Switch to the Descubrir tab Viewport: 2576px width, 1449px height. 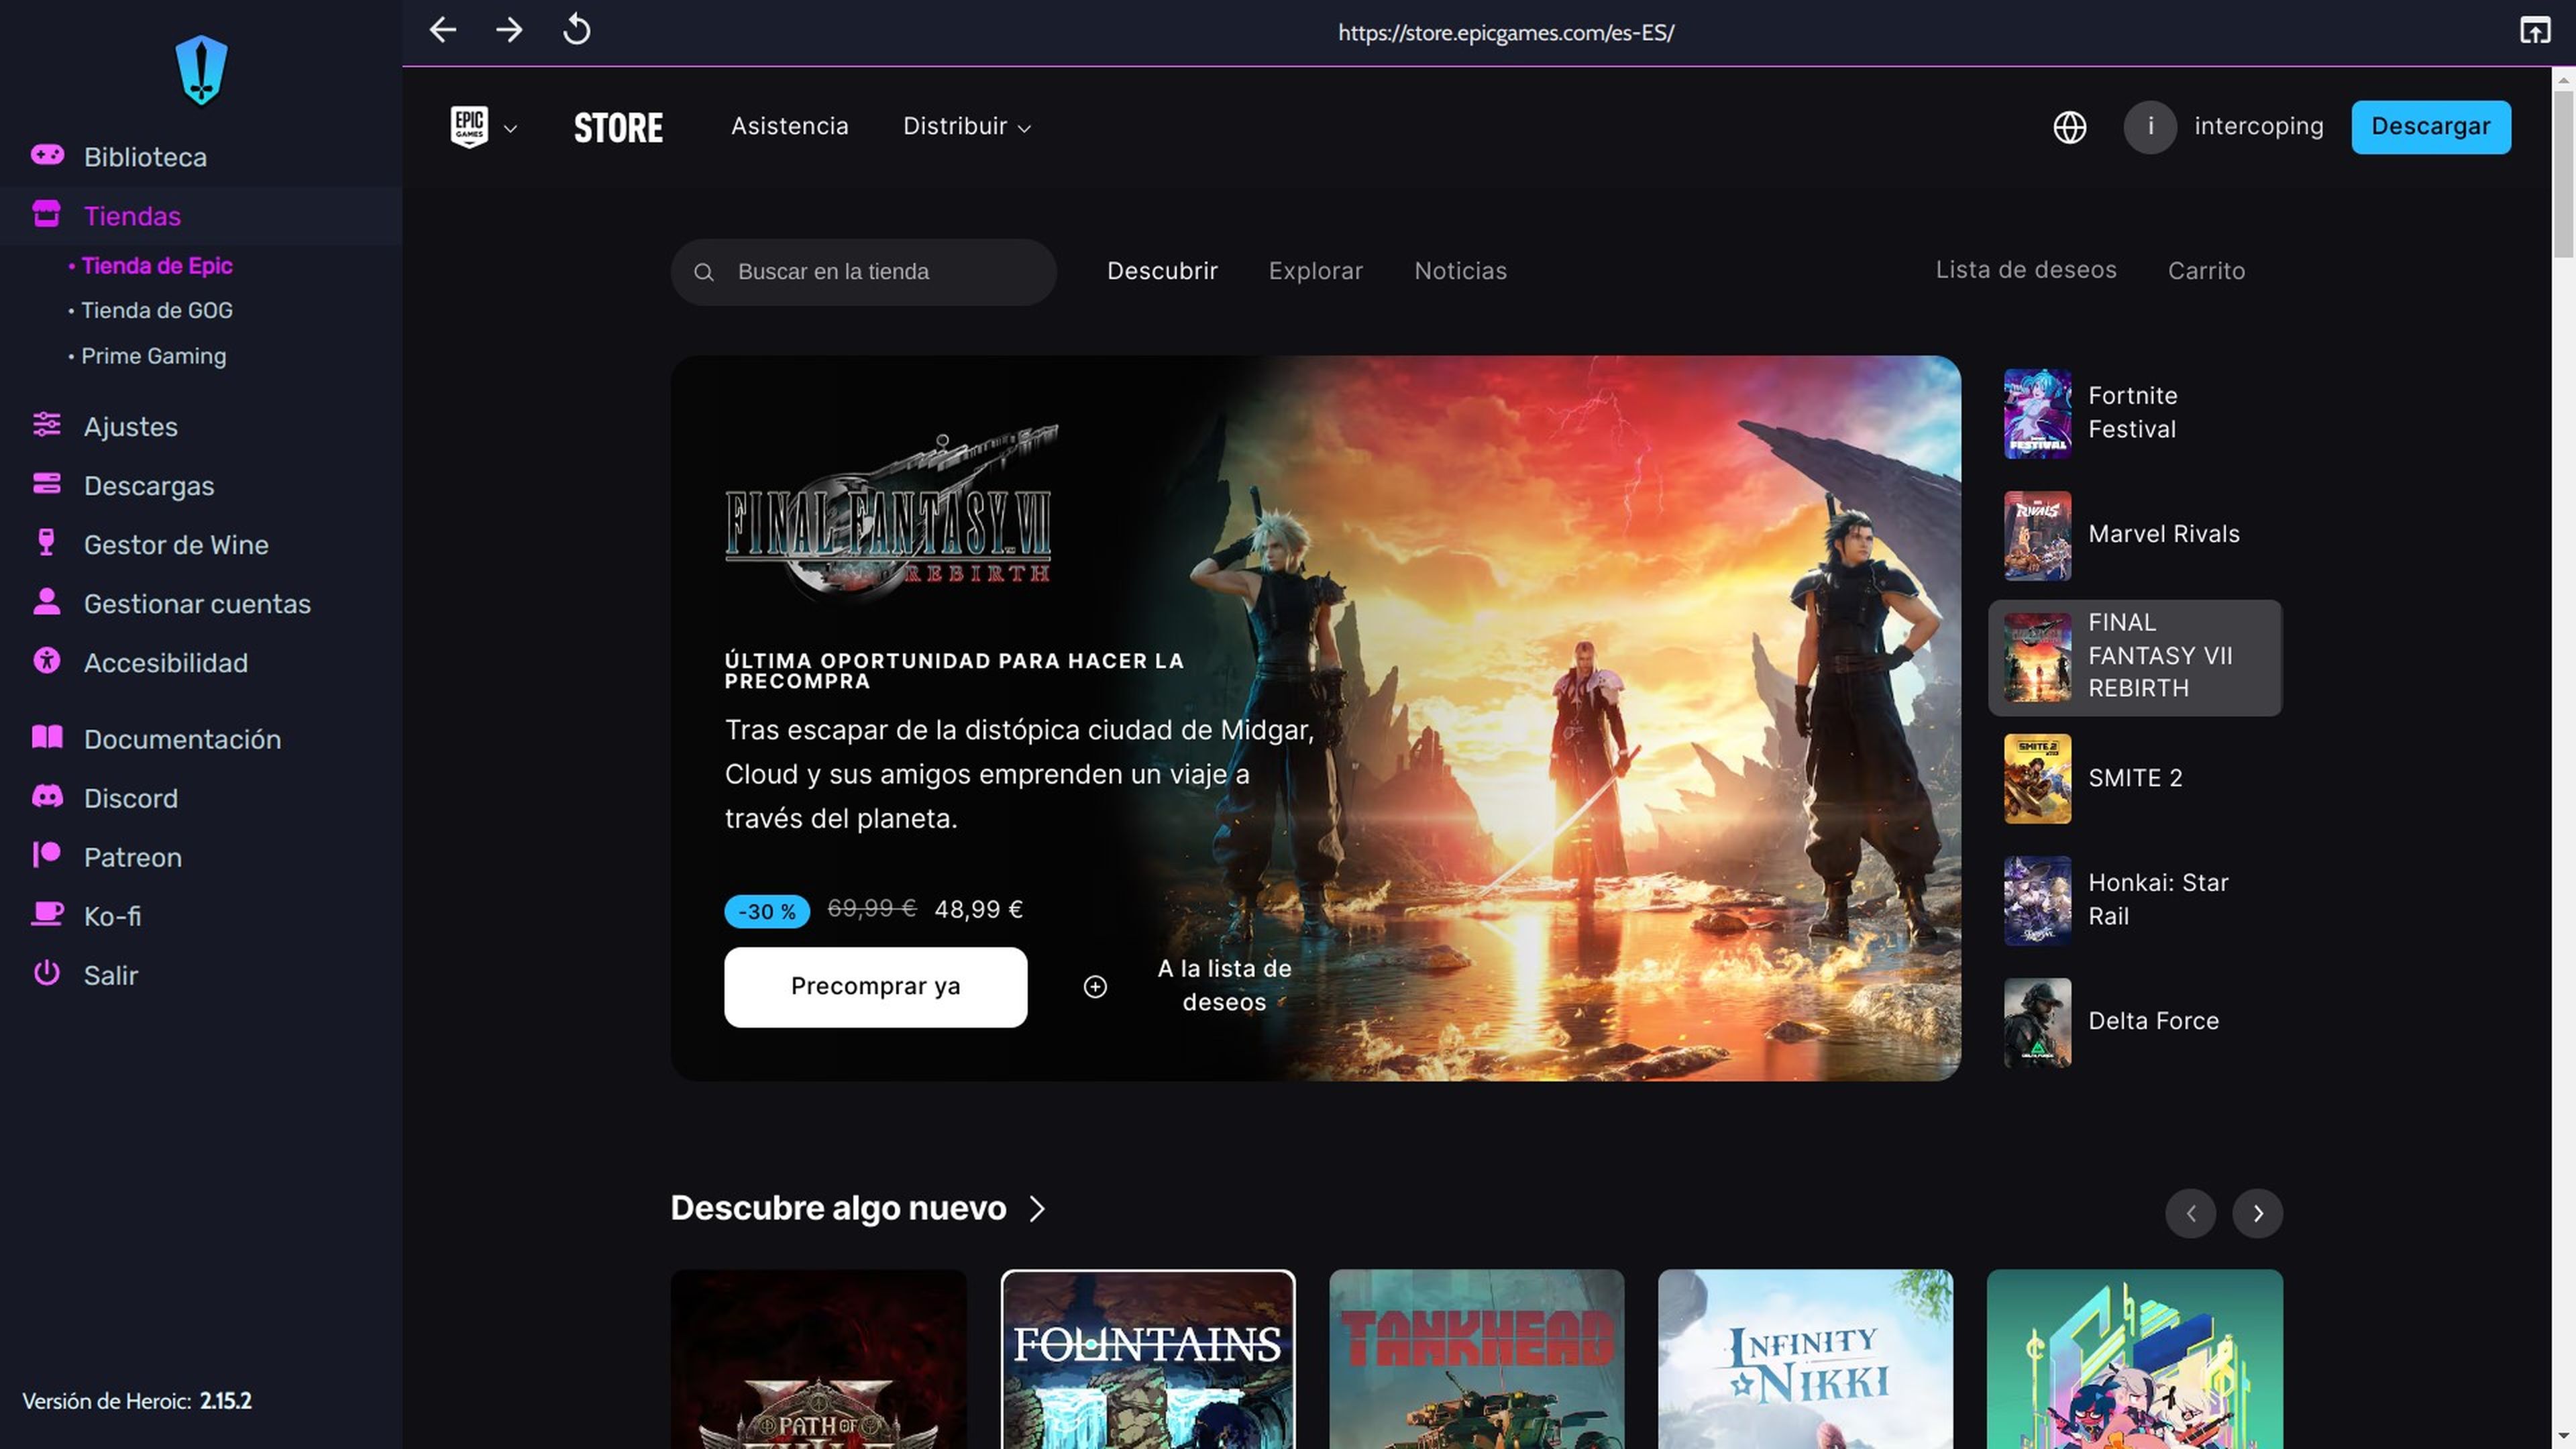click(x=1162, y=271)
